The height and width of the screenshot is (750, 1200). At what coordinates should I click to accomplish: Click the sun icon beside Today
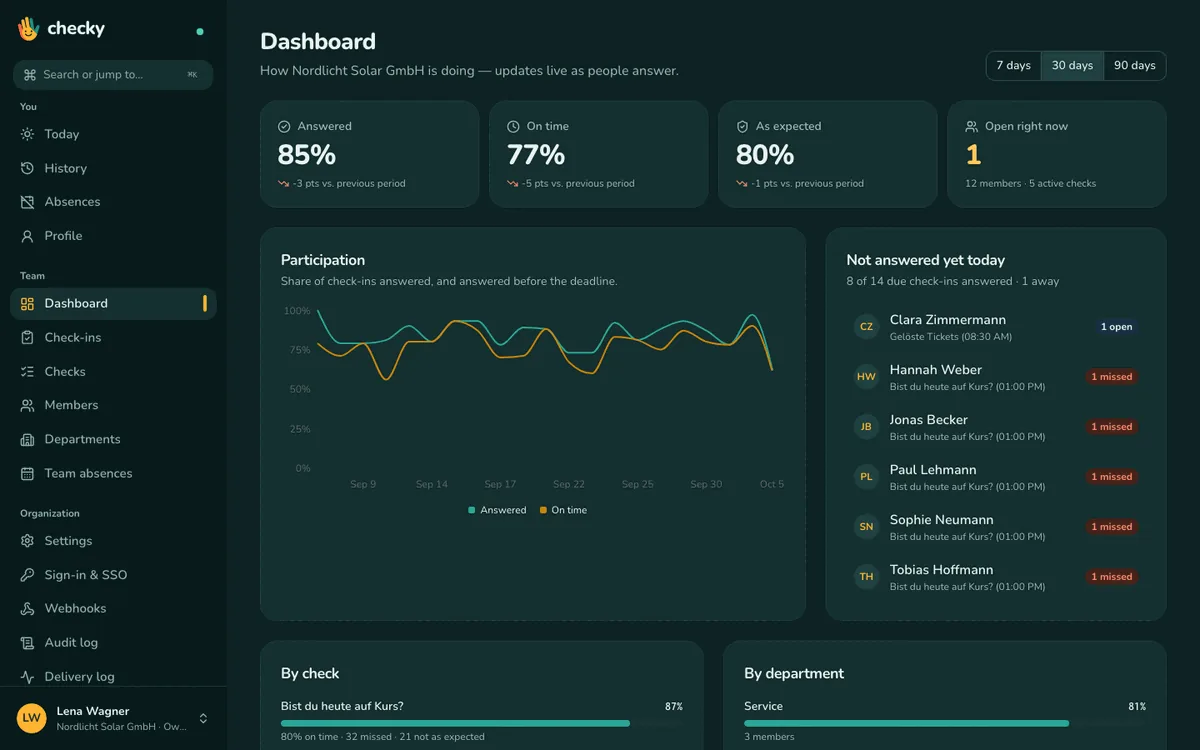click(27, 134)
